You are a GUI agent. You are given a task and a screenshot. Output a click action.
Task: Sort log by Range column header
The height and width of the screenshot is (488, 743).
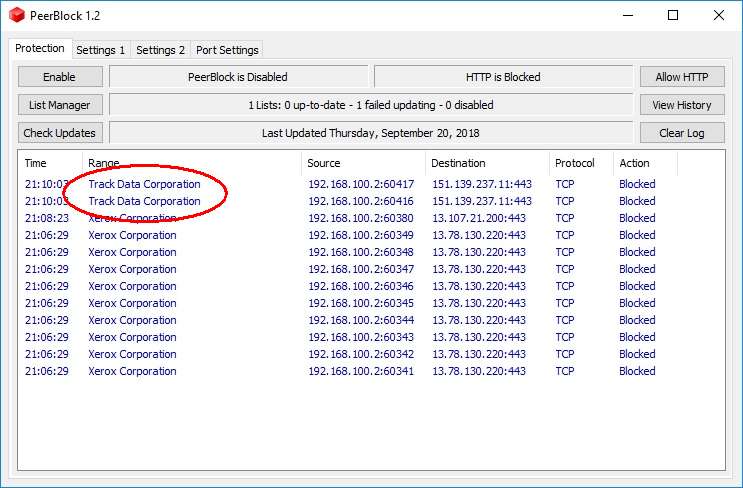[192, 163]
